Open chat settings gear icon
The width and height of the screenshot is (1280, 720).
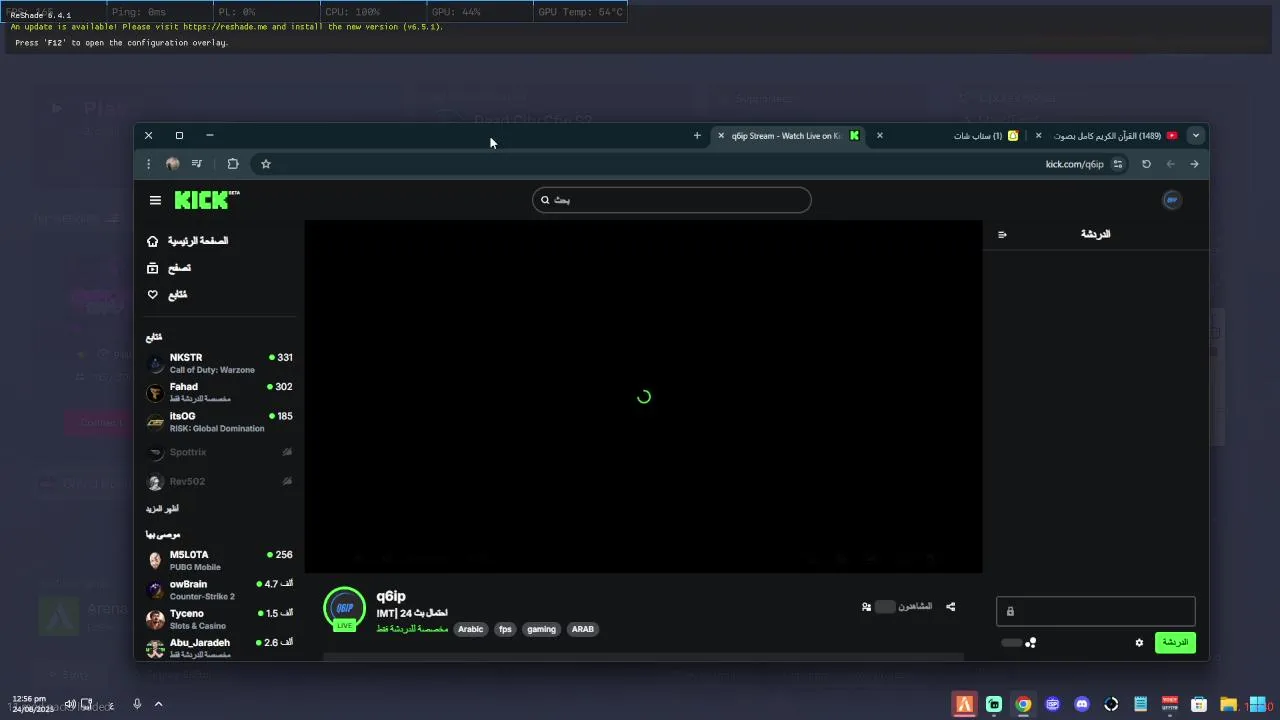point(1139,643)
